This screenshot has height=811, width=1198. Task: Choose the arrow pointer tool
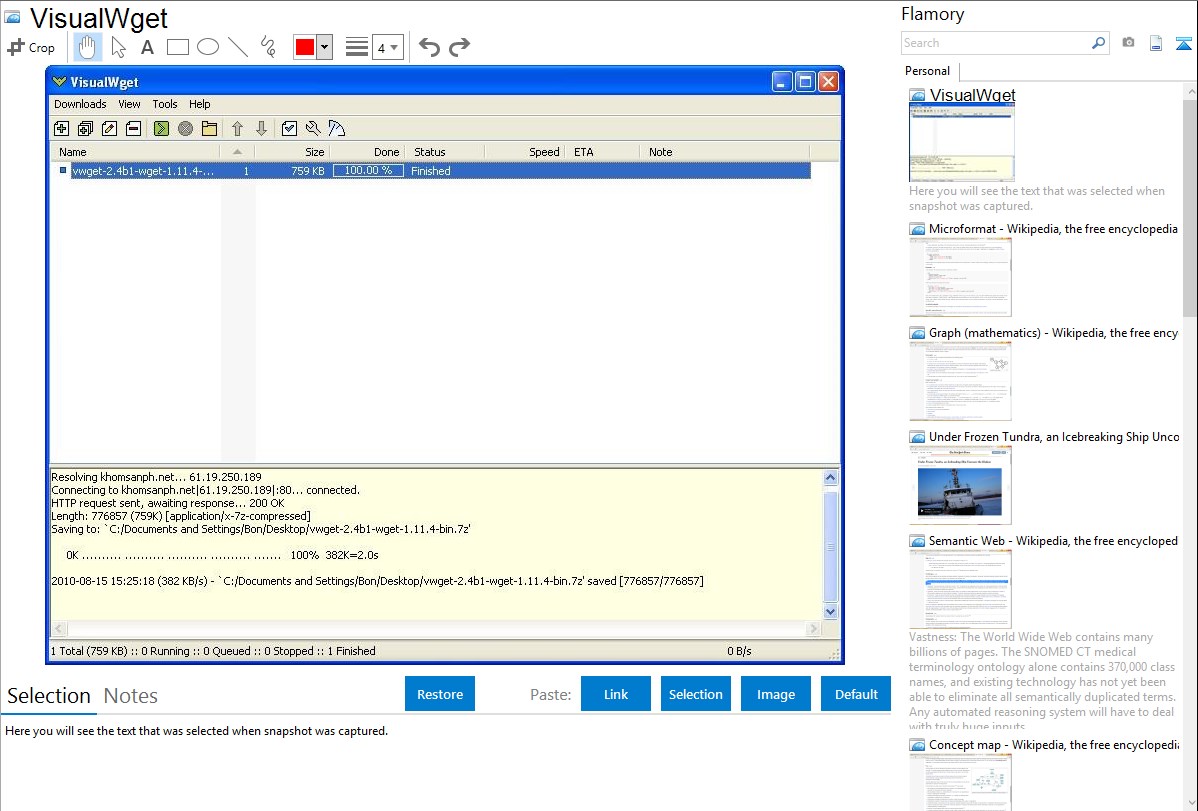click(x=118, y=47)
